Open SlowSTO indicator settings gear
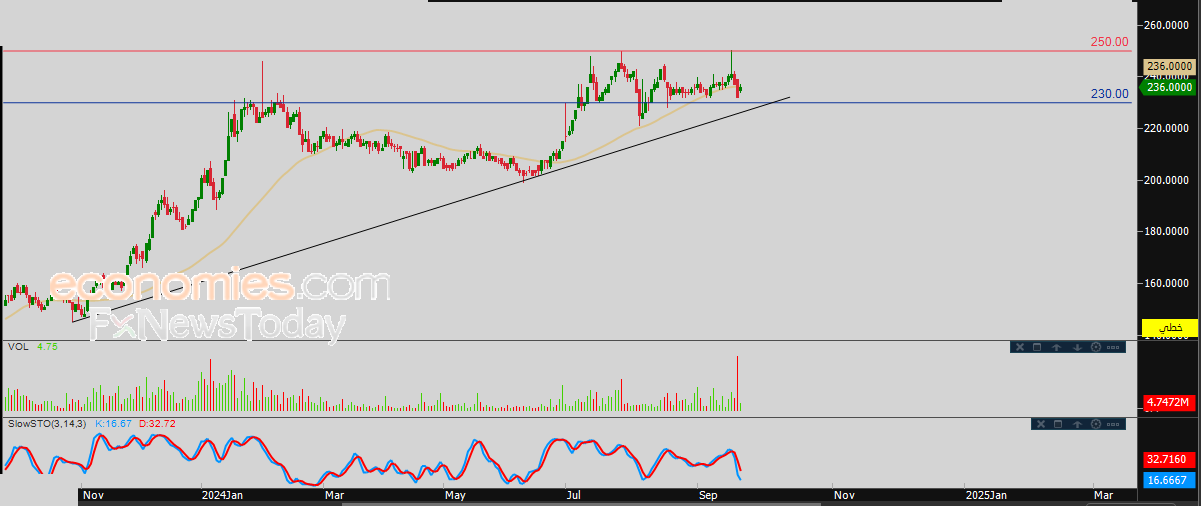The width and height of the screenshot is (1201, 506). [x=1096, y=424]
